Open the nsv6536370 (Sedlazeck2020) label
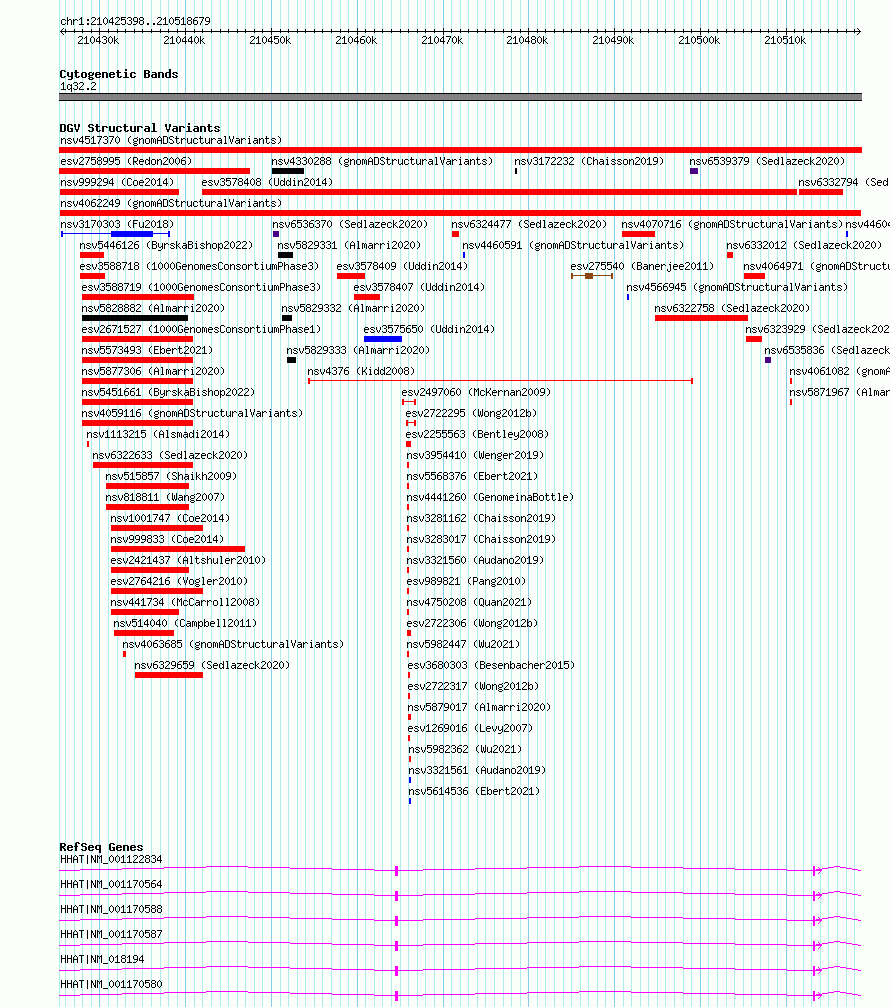This screenshot has width=890, height=1007. [x=350, y=224]
